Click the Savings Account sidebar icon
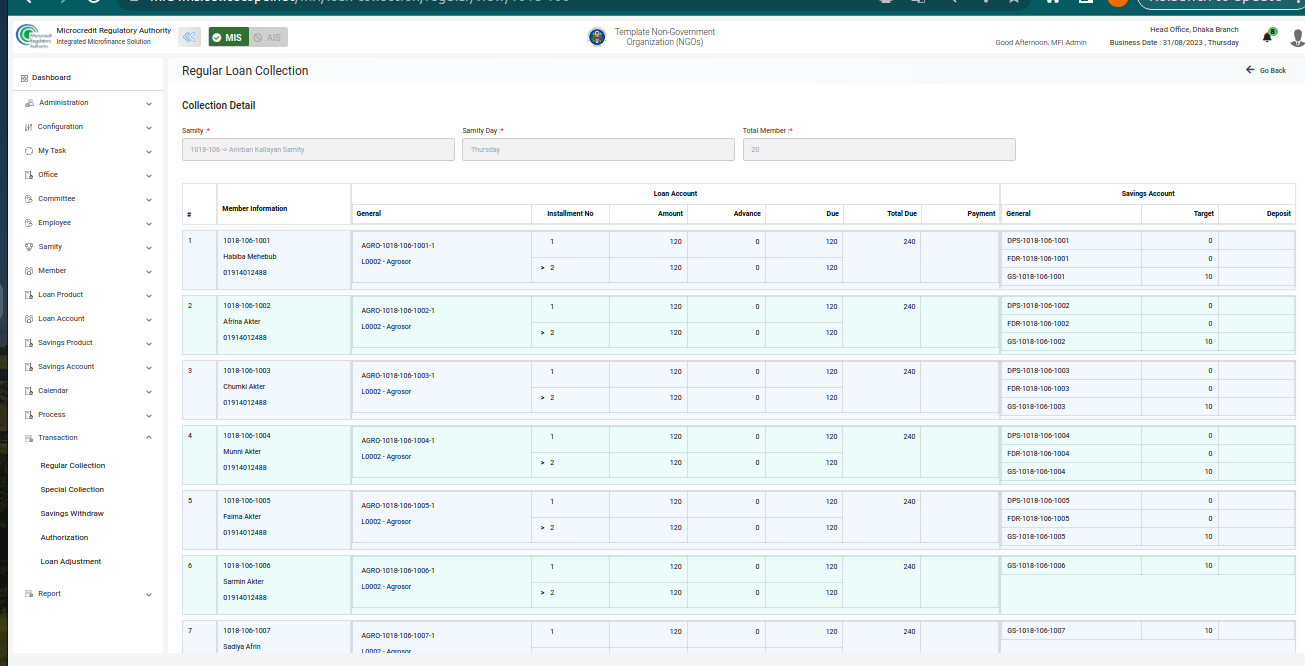Viewport: 1305px width, 666px height. pyautogui.click(x=29, y=367)
